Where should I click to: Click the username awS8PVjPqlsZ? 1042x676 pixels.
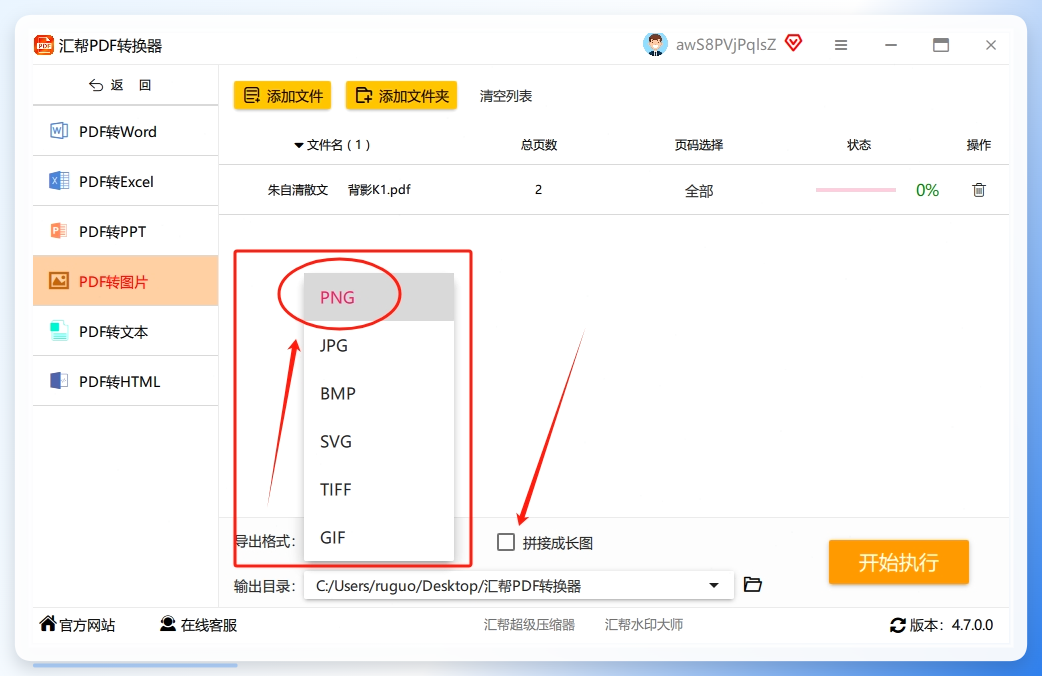pos(726,45)
